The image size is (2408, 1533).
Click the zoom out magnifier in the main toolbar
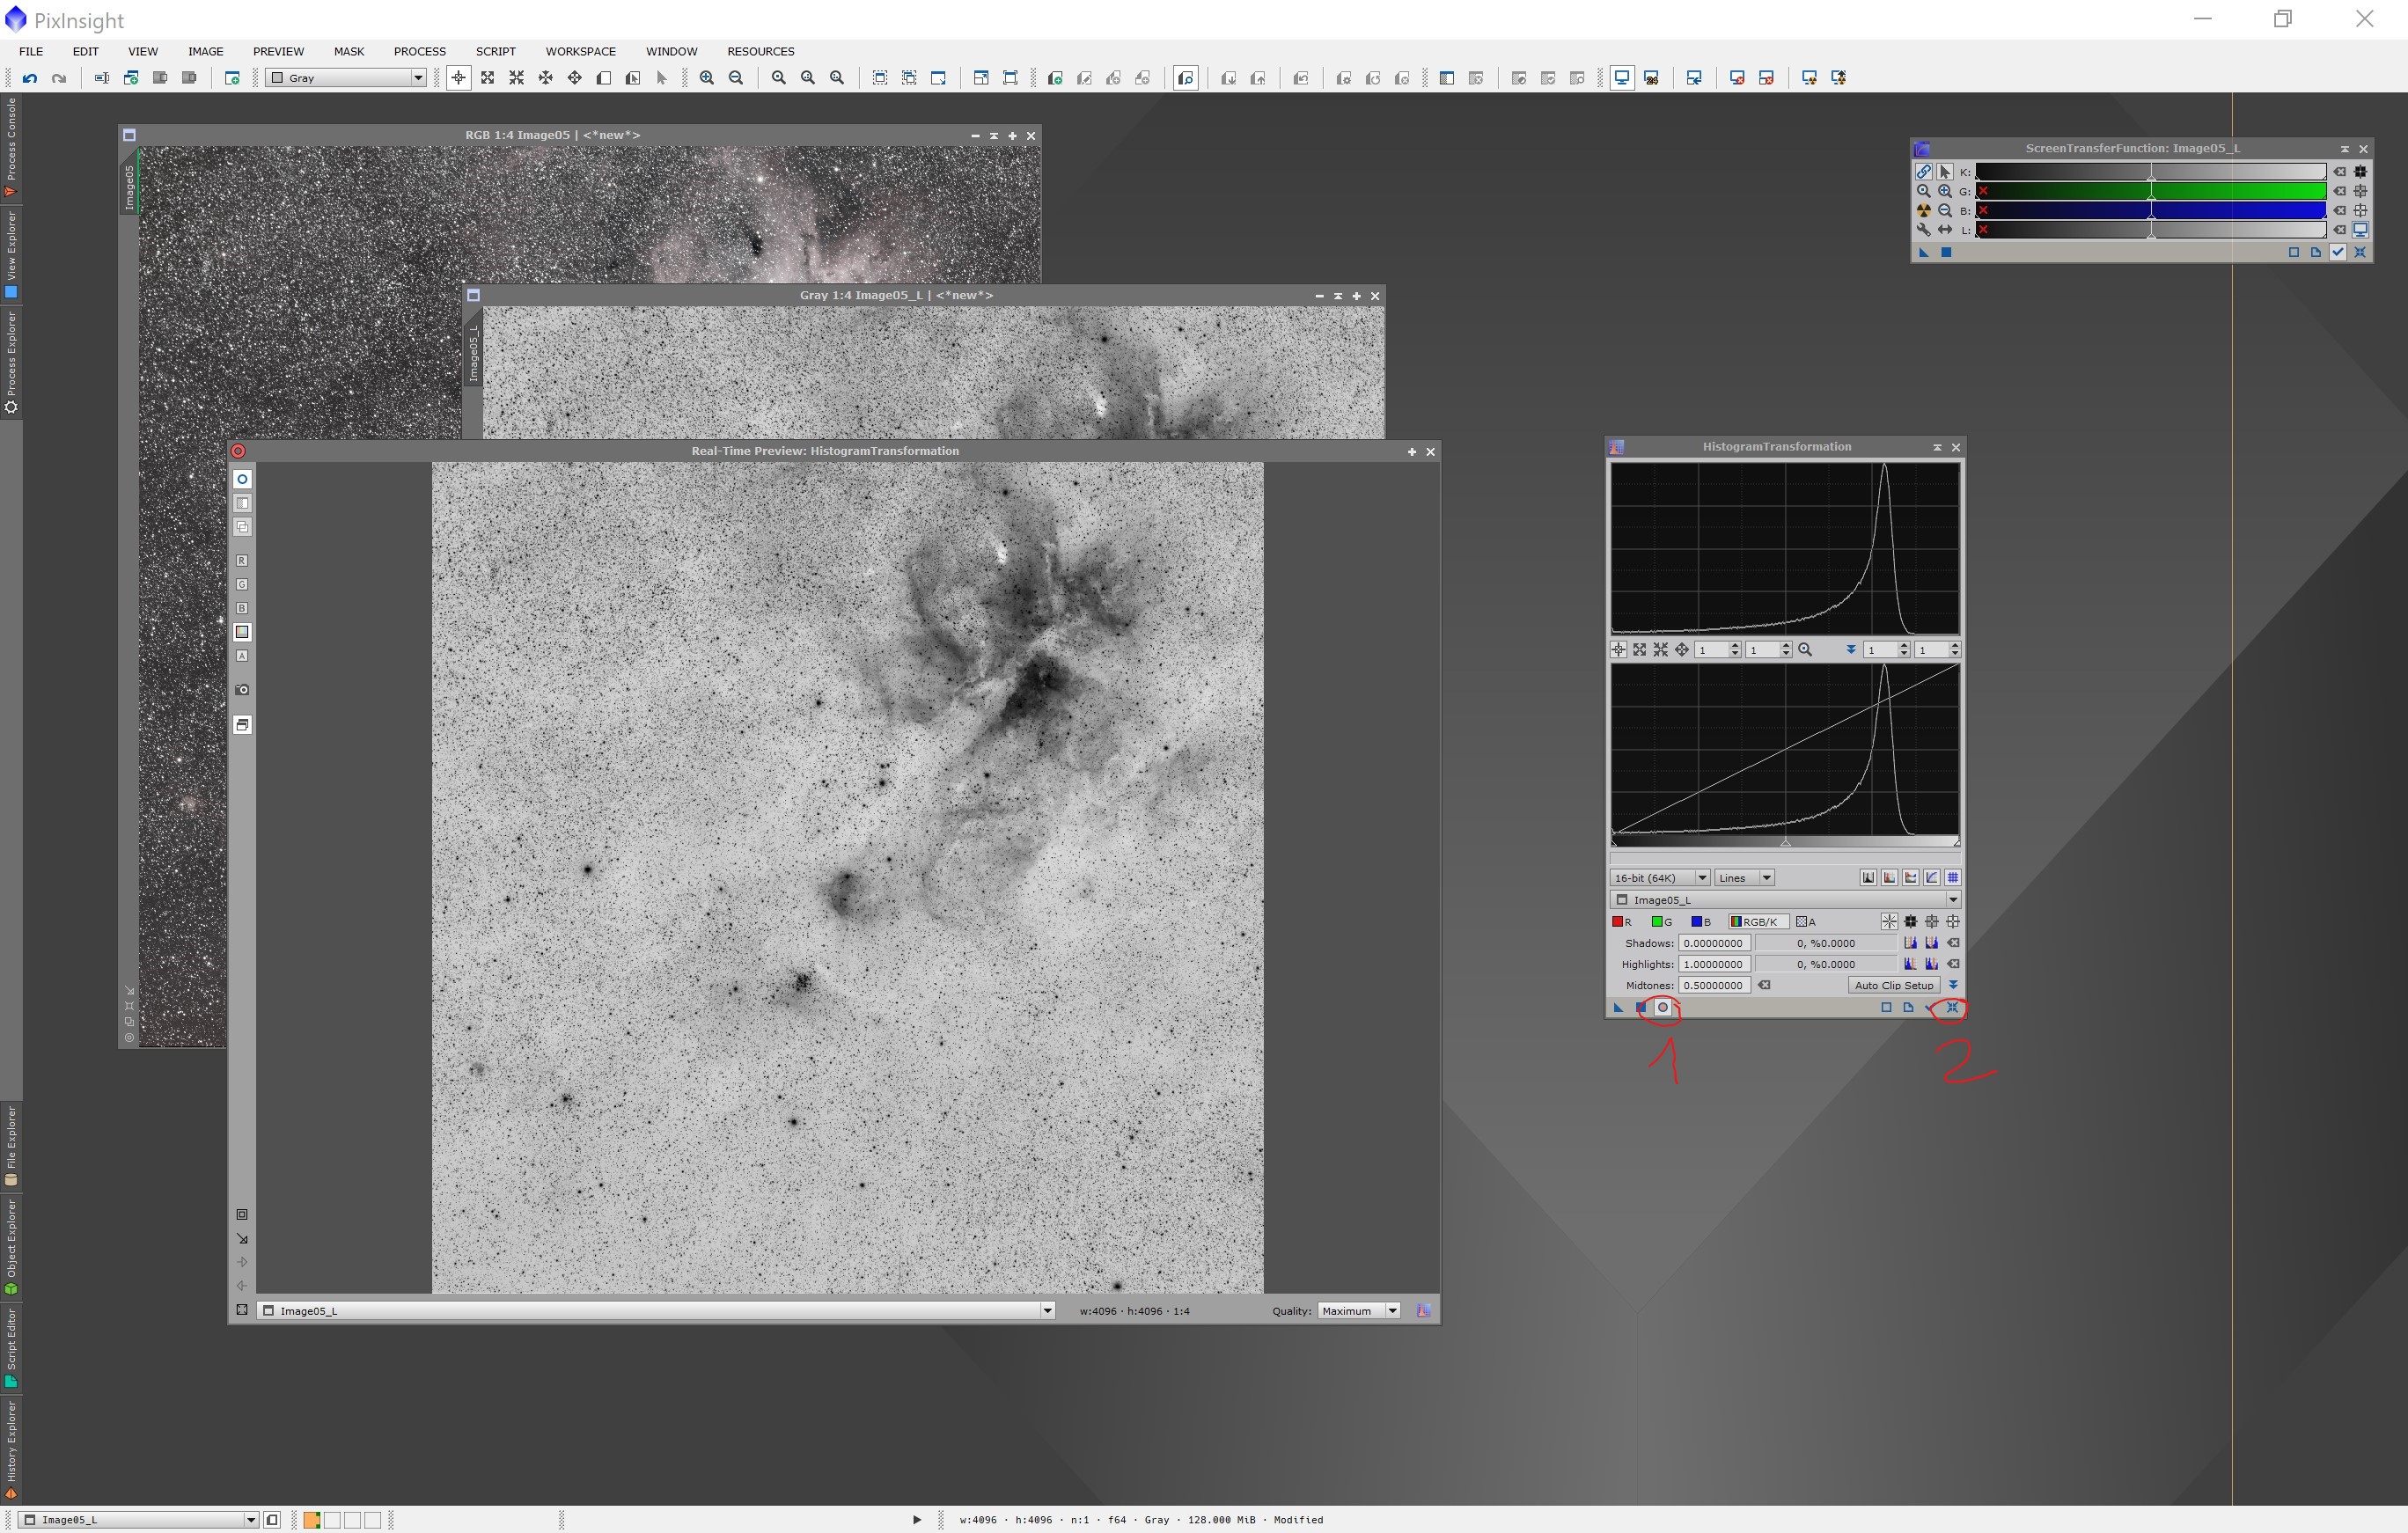pos(736,78)
